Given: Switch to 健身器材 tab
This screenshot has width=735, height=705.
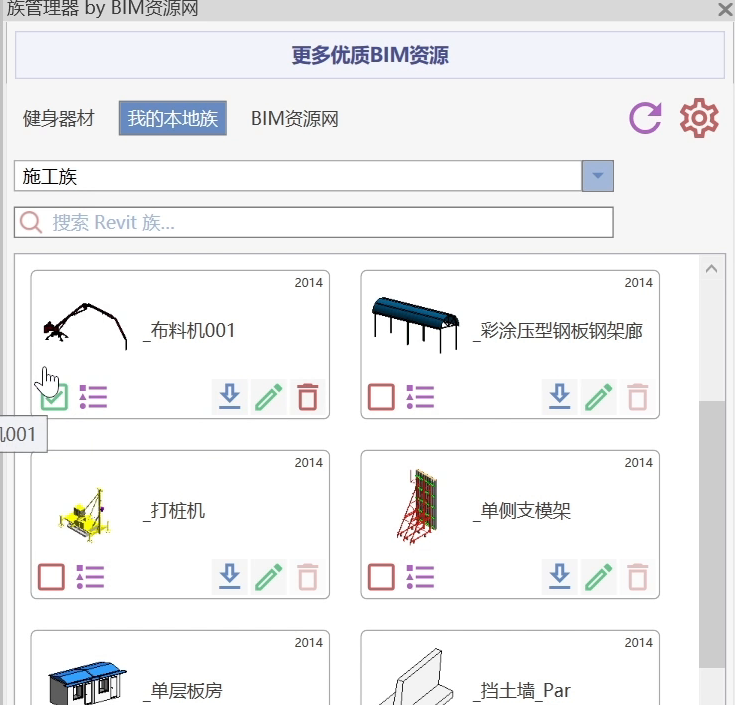Looking at the screenshot, I should (59, 118).
